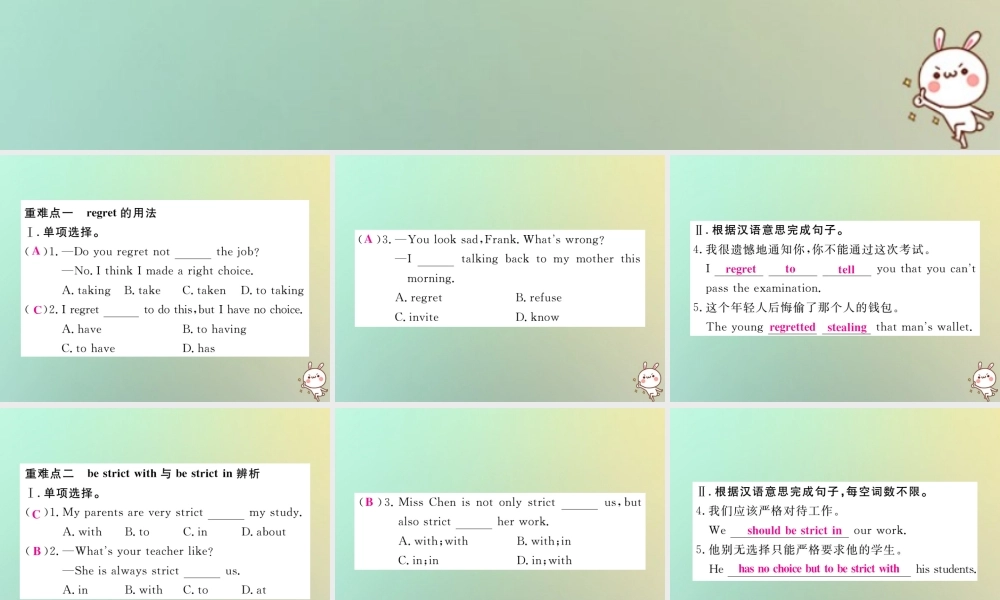Click the question 'My parents are very strict ___ my study.'
This screenshot has width=1000, height=600.
pos(182,513)
